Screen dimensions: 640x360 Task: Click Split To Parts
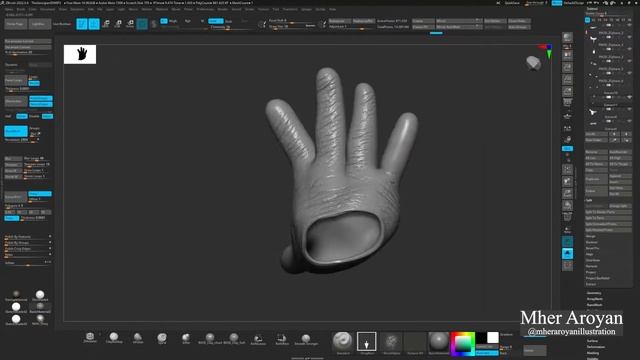point(608,218)
